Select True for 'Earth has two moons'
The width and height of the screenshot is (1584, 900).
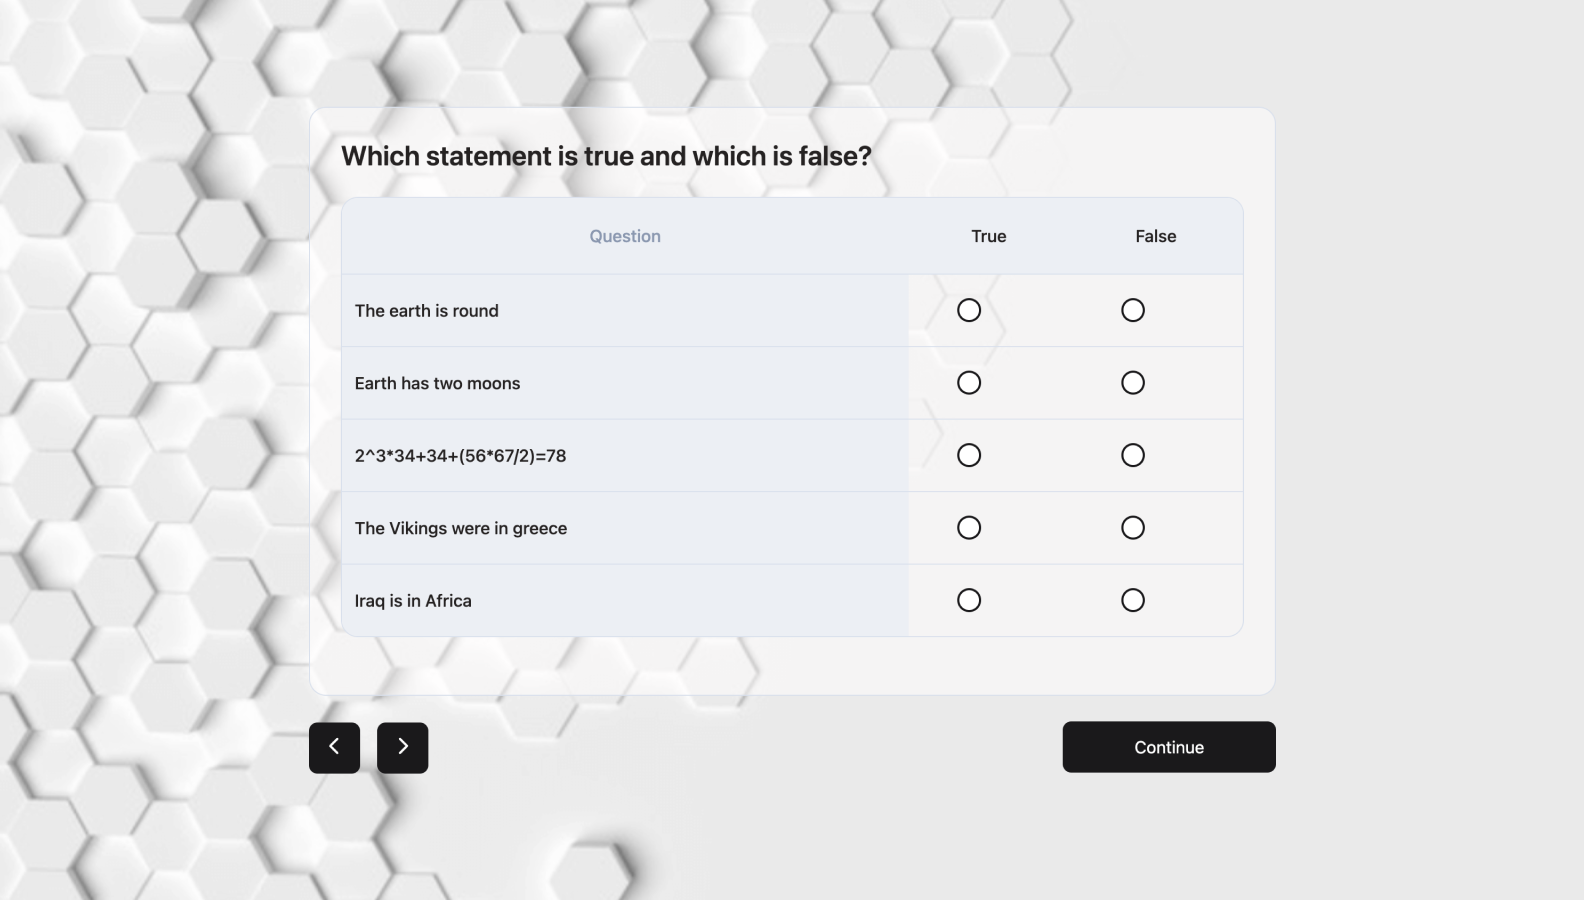pos(969,383)
